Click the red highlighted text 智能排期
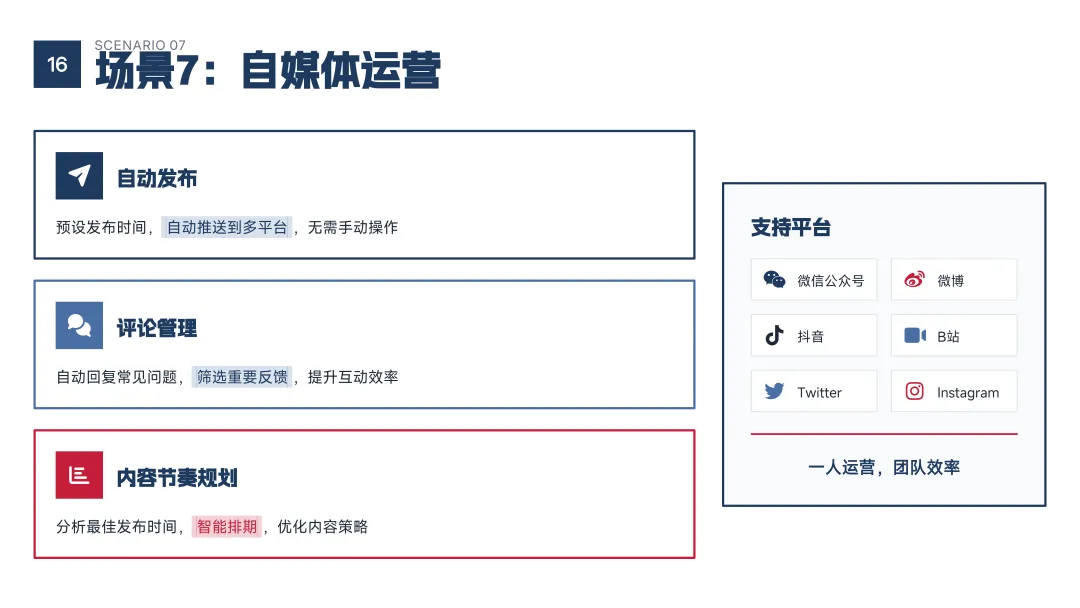The height and width of the screenshot is (608, 1080). coord(227,527)
